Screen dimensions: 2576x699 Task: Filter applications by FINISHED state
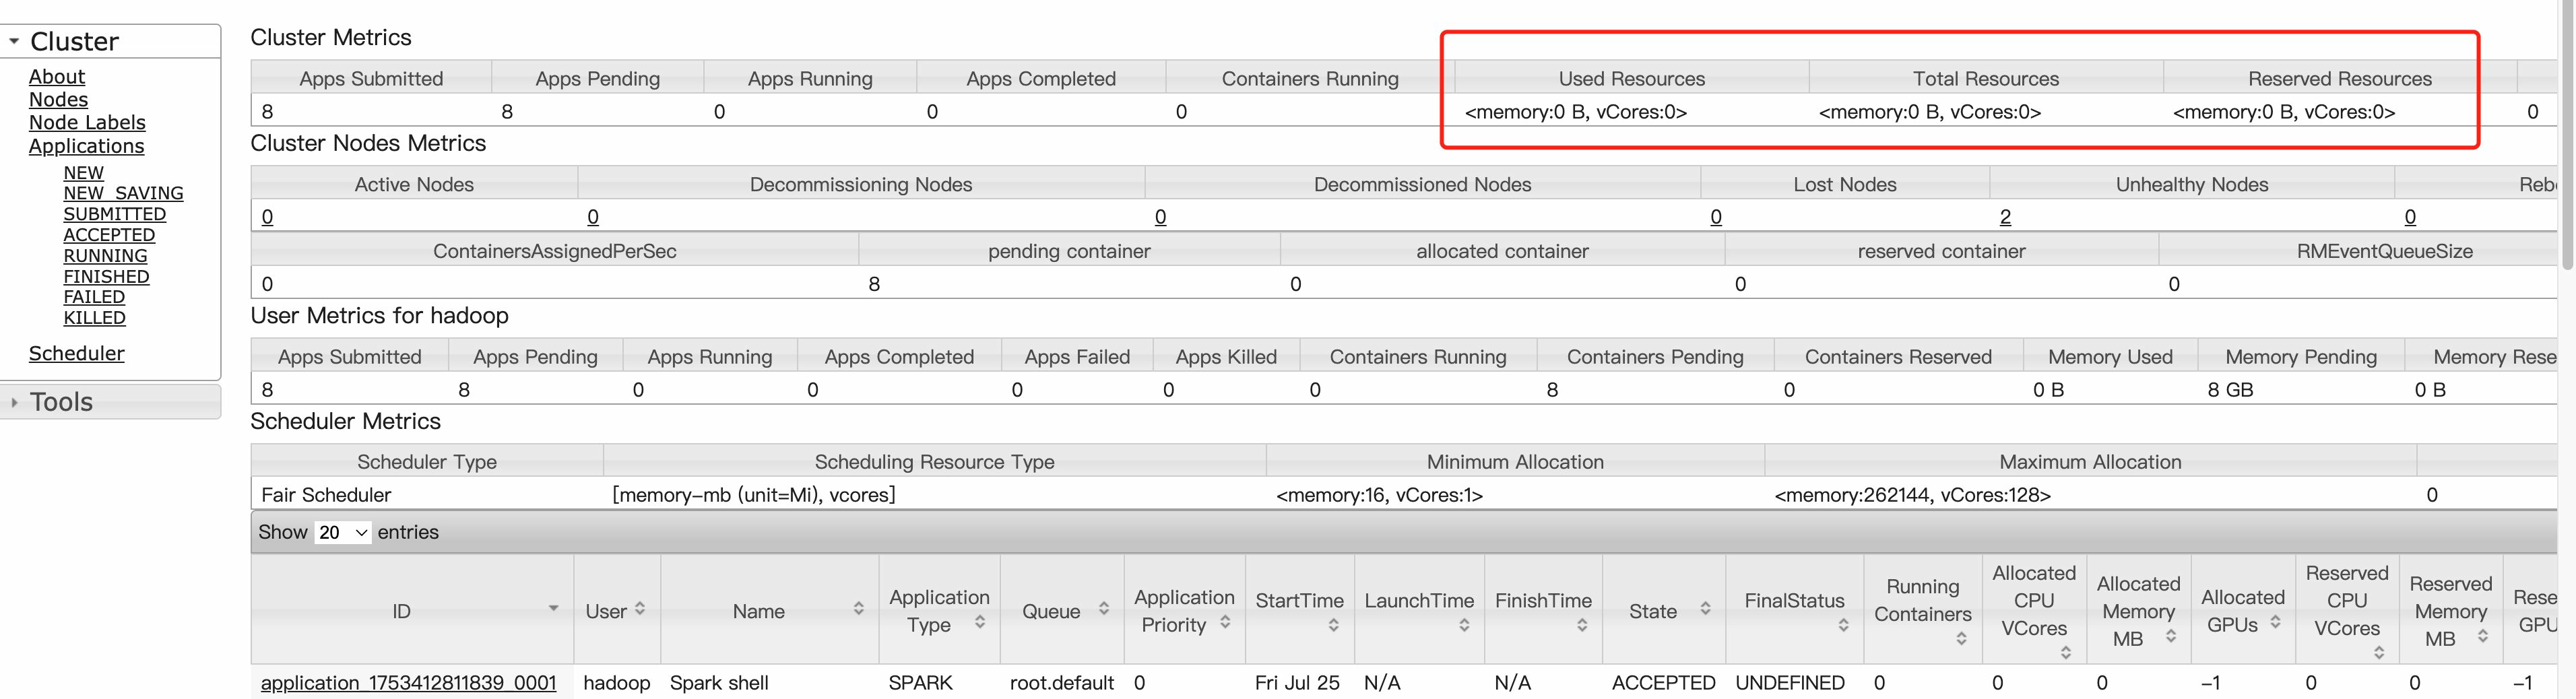[106, 277]
